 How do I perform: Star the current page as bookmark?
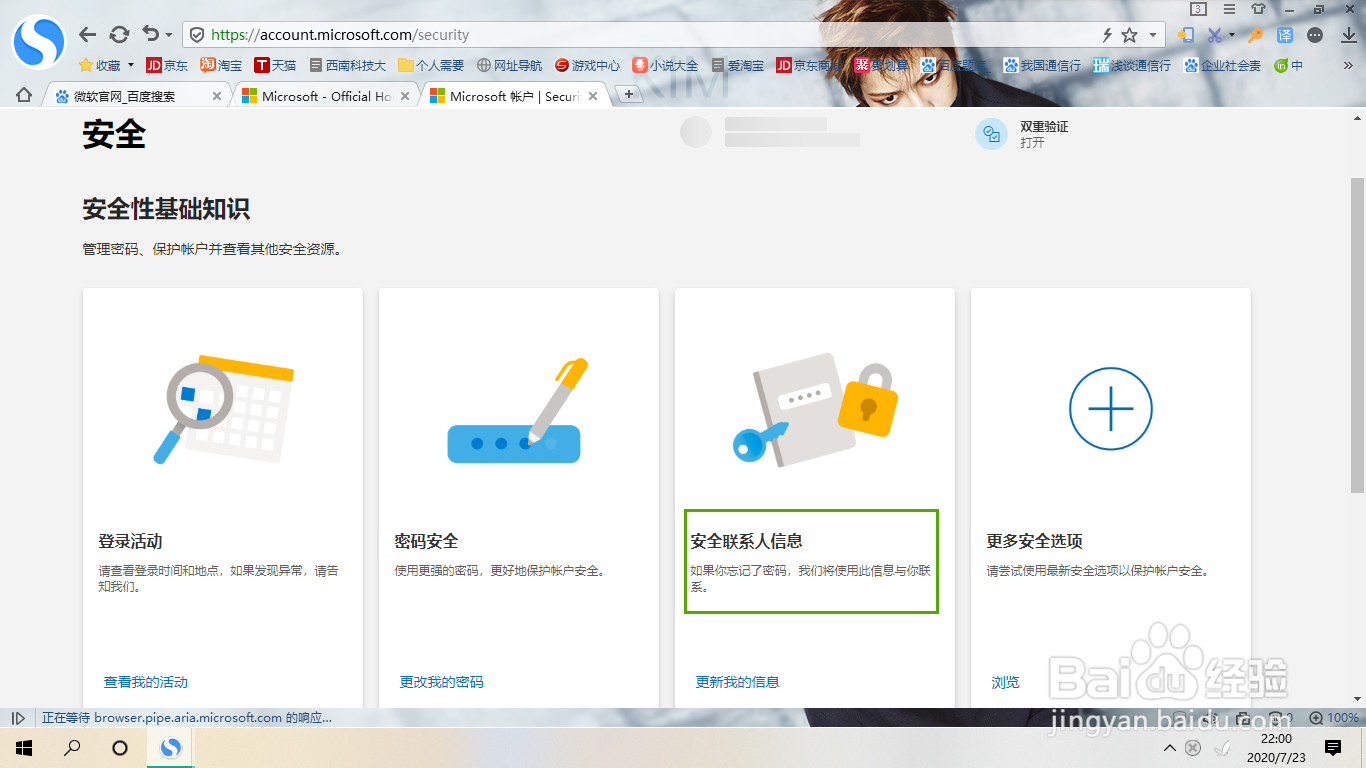click(1130, 35)
